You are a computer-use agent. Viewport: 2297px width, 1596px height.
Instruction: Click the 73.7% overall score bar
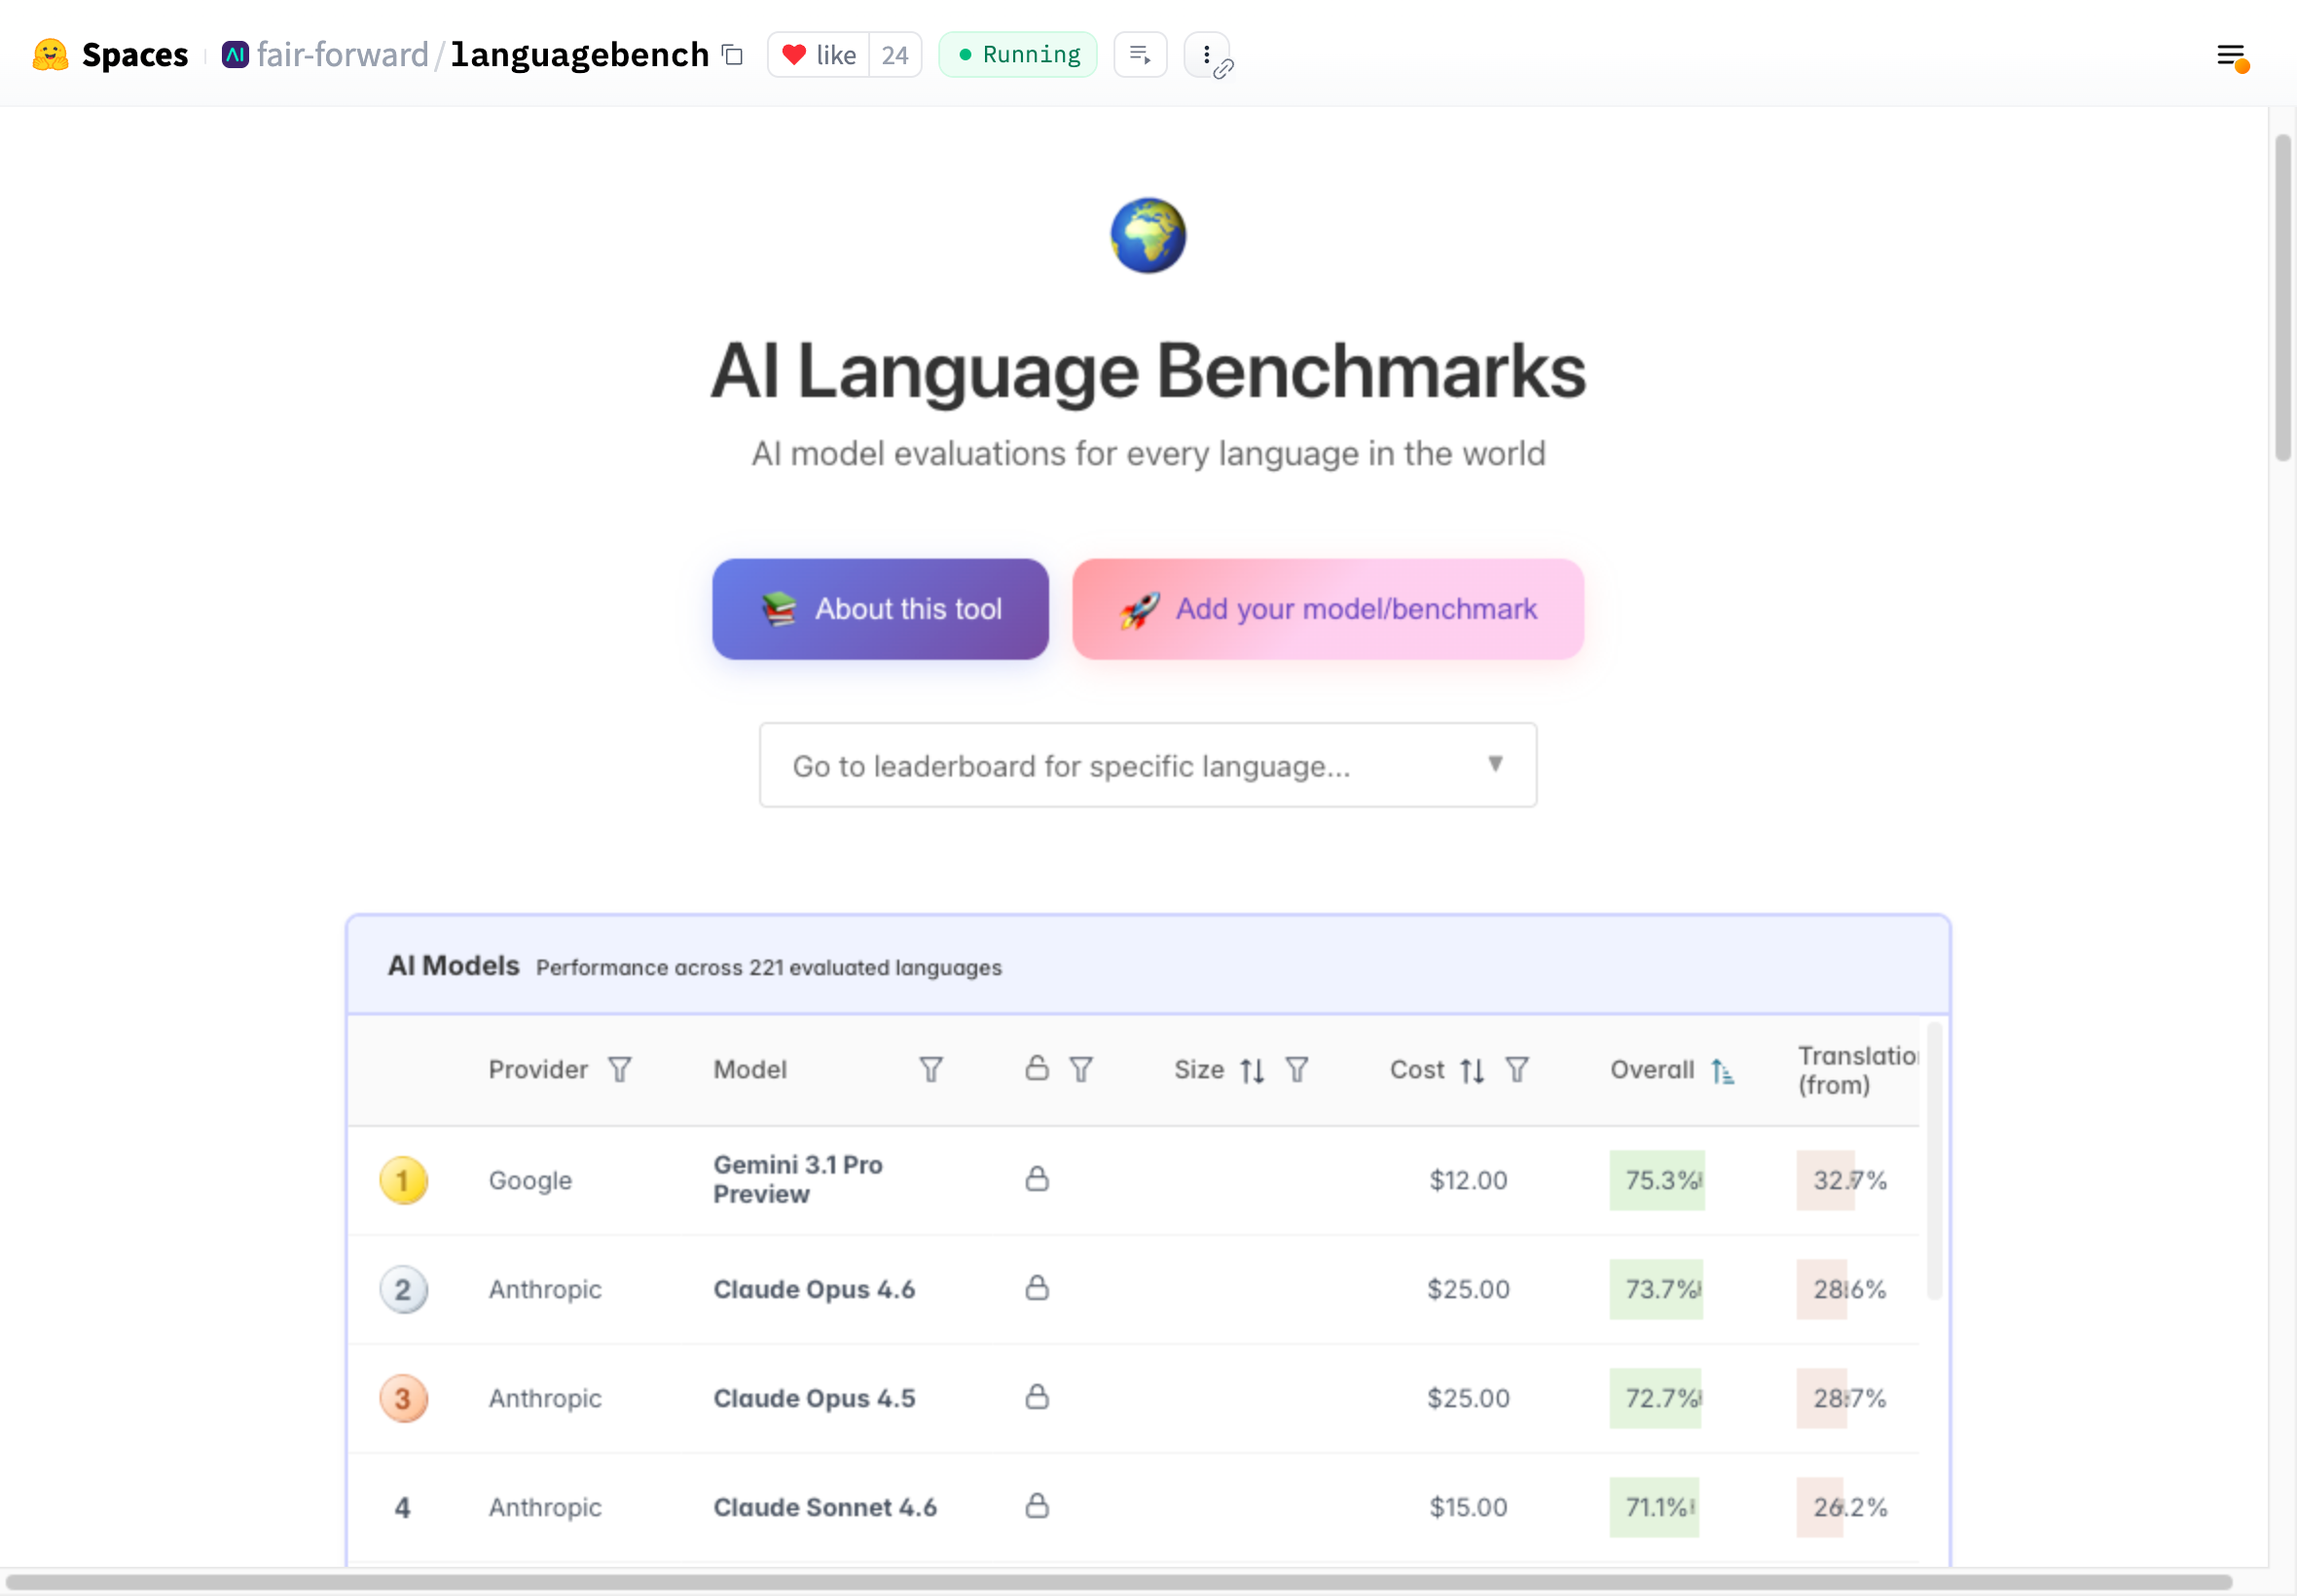coord(1656,1289)
